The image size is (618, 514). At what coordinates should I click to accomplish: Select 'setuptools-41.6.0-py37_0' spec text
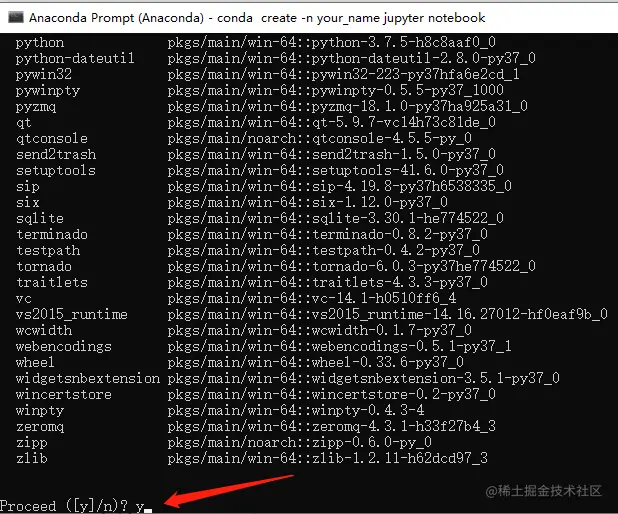click(x=408, y=170)
